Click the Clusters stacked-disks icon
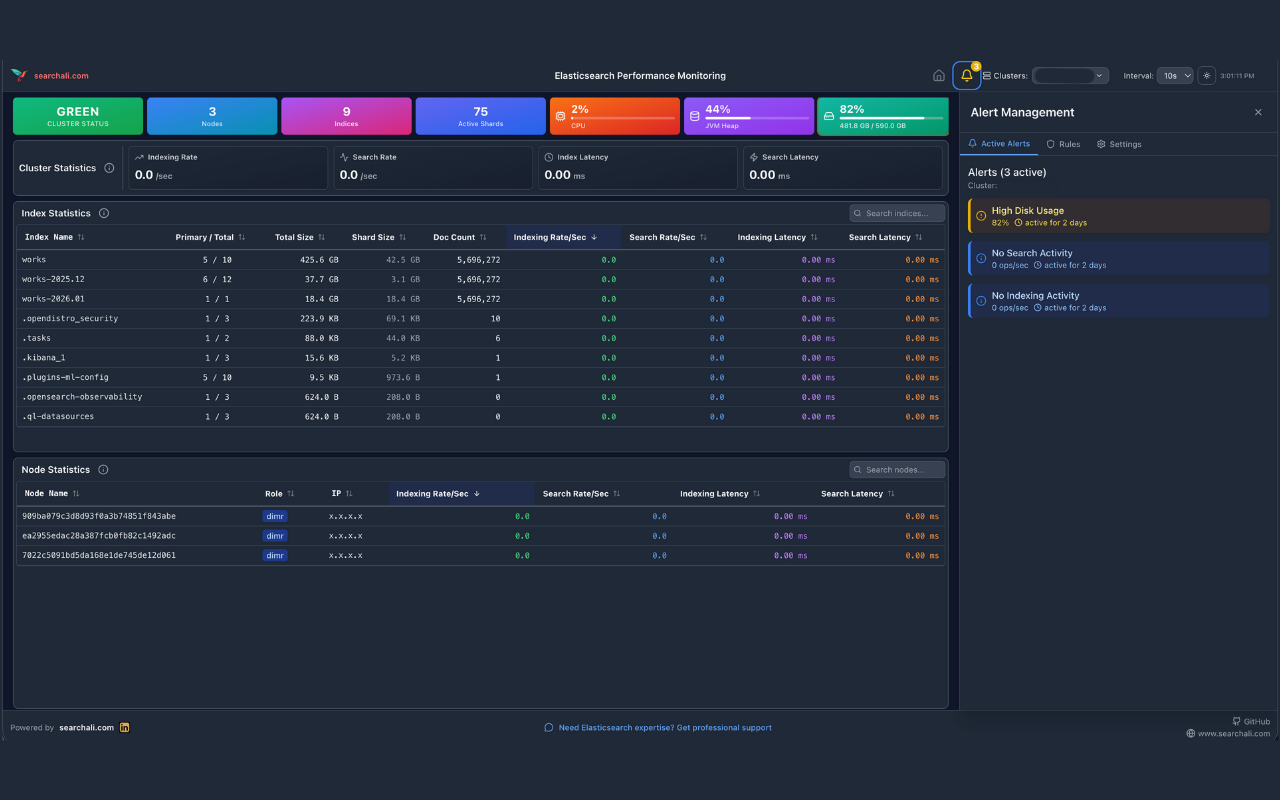Image resolution: width=1280 pixels, height=800 pixels. point(988,75)
